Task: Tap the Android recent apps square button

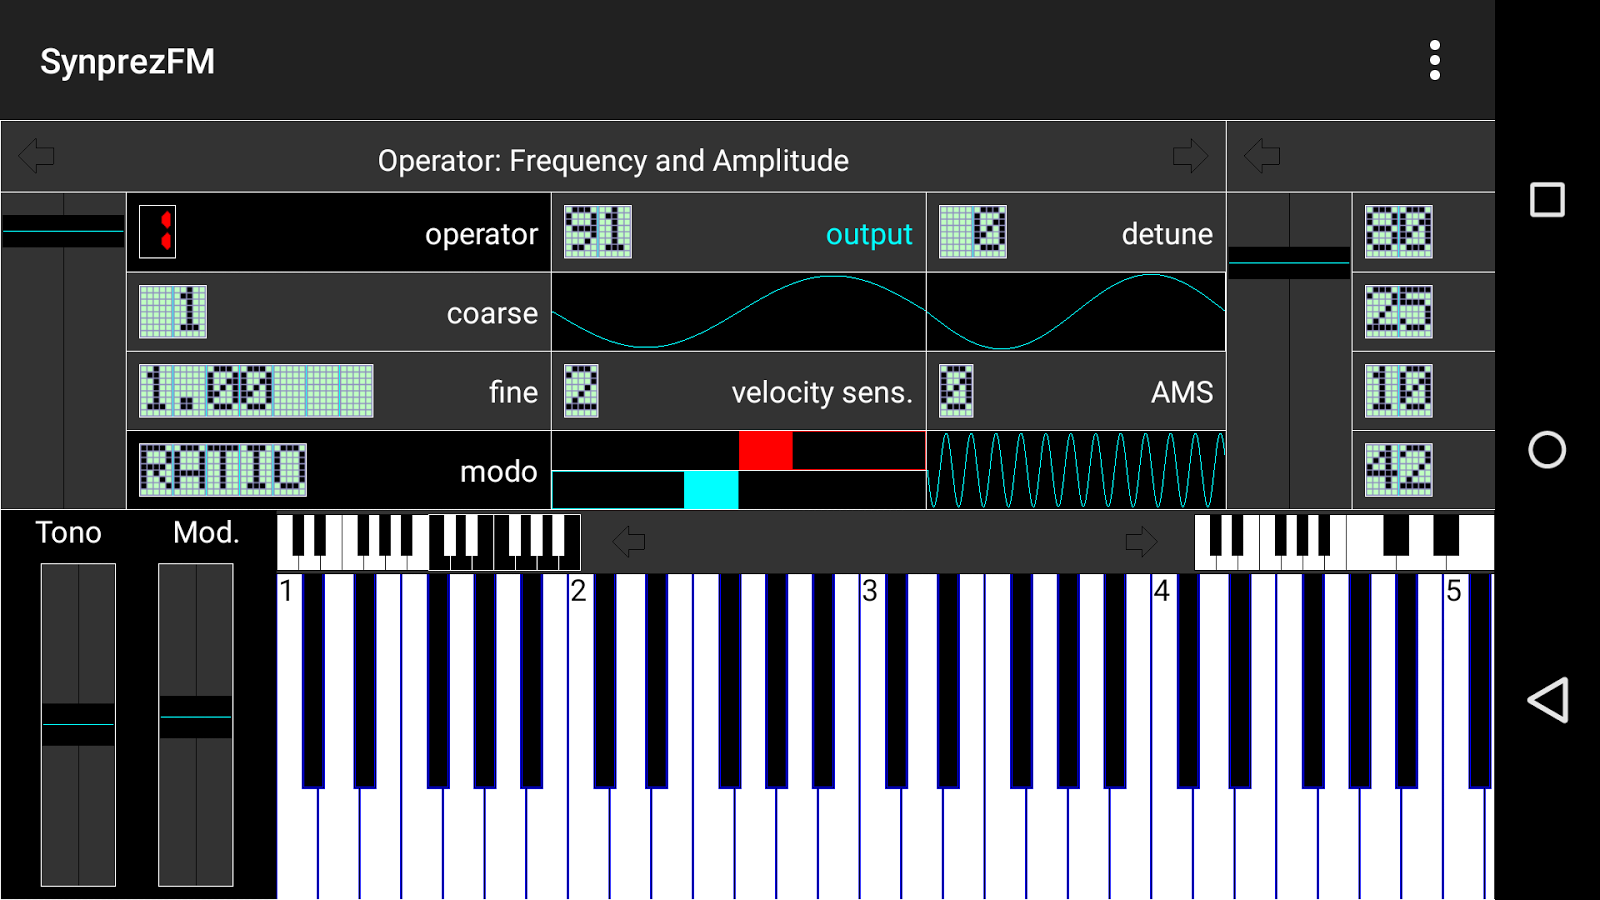Action: [1547, 200]
